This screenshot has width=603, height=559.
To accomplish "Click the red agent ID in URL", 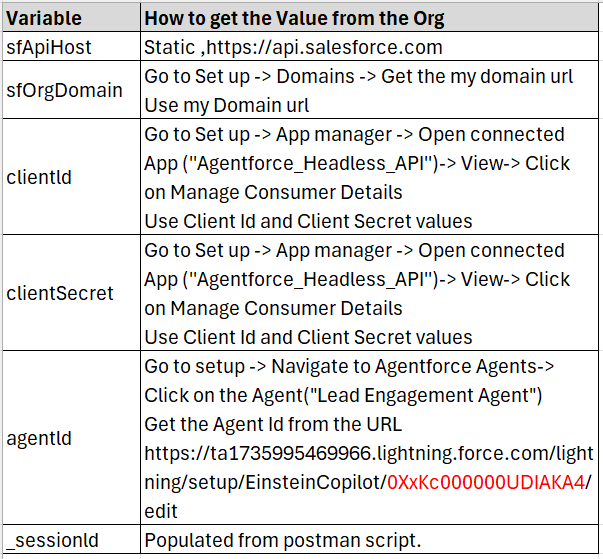I will coord(485,482).
